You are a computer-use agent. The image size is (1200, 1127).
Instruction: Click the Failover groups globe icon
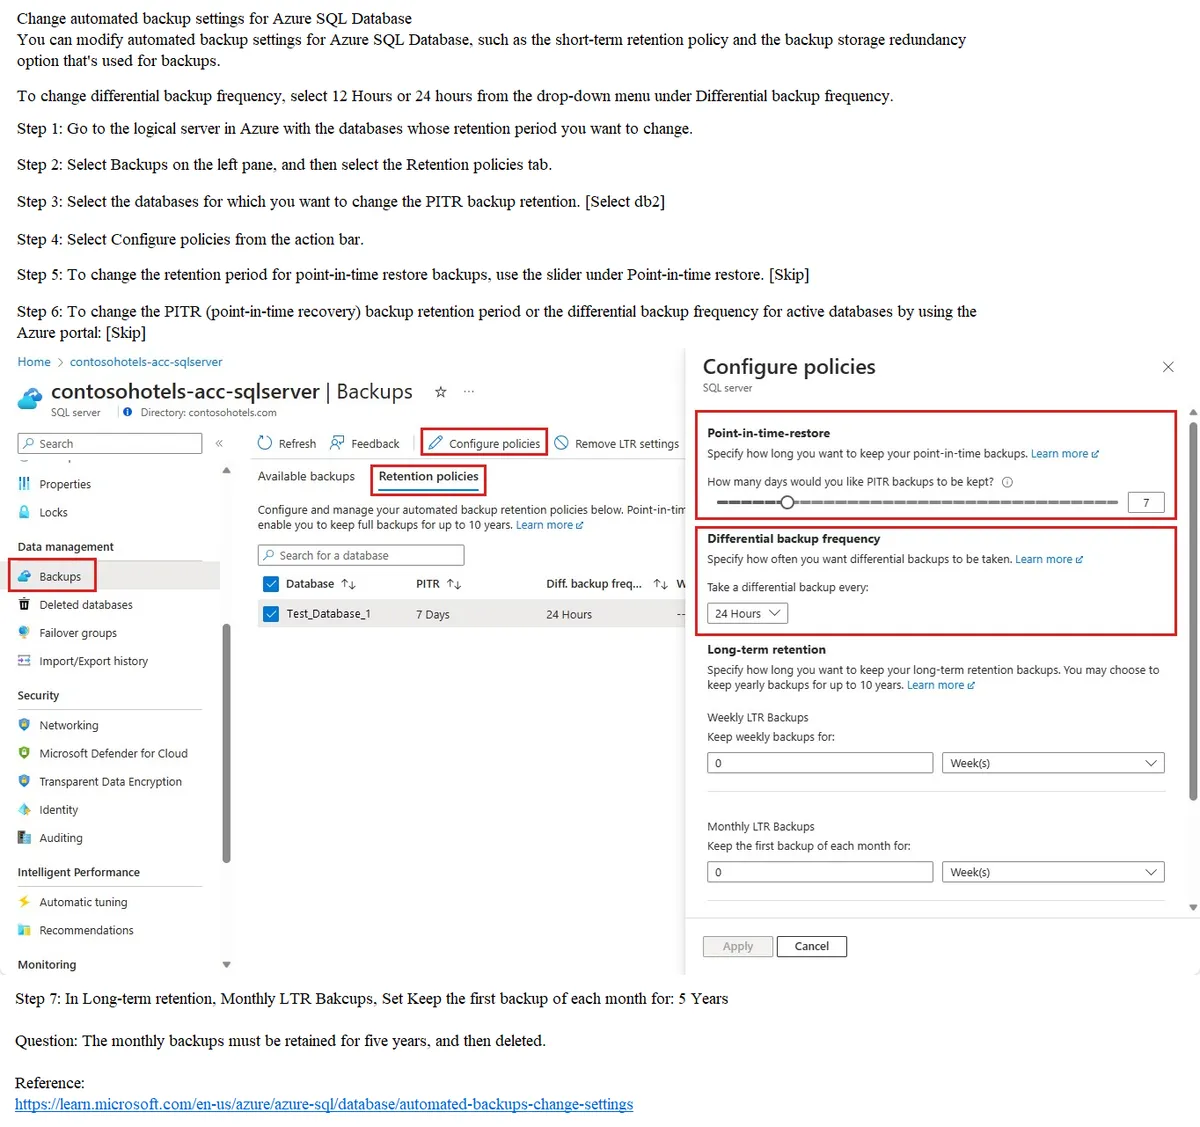click(x=24, y=633)
